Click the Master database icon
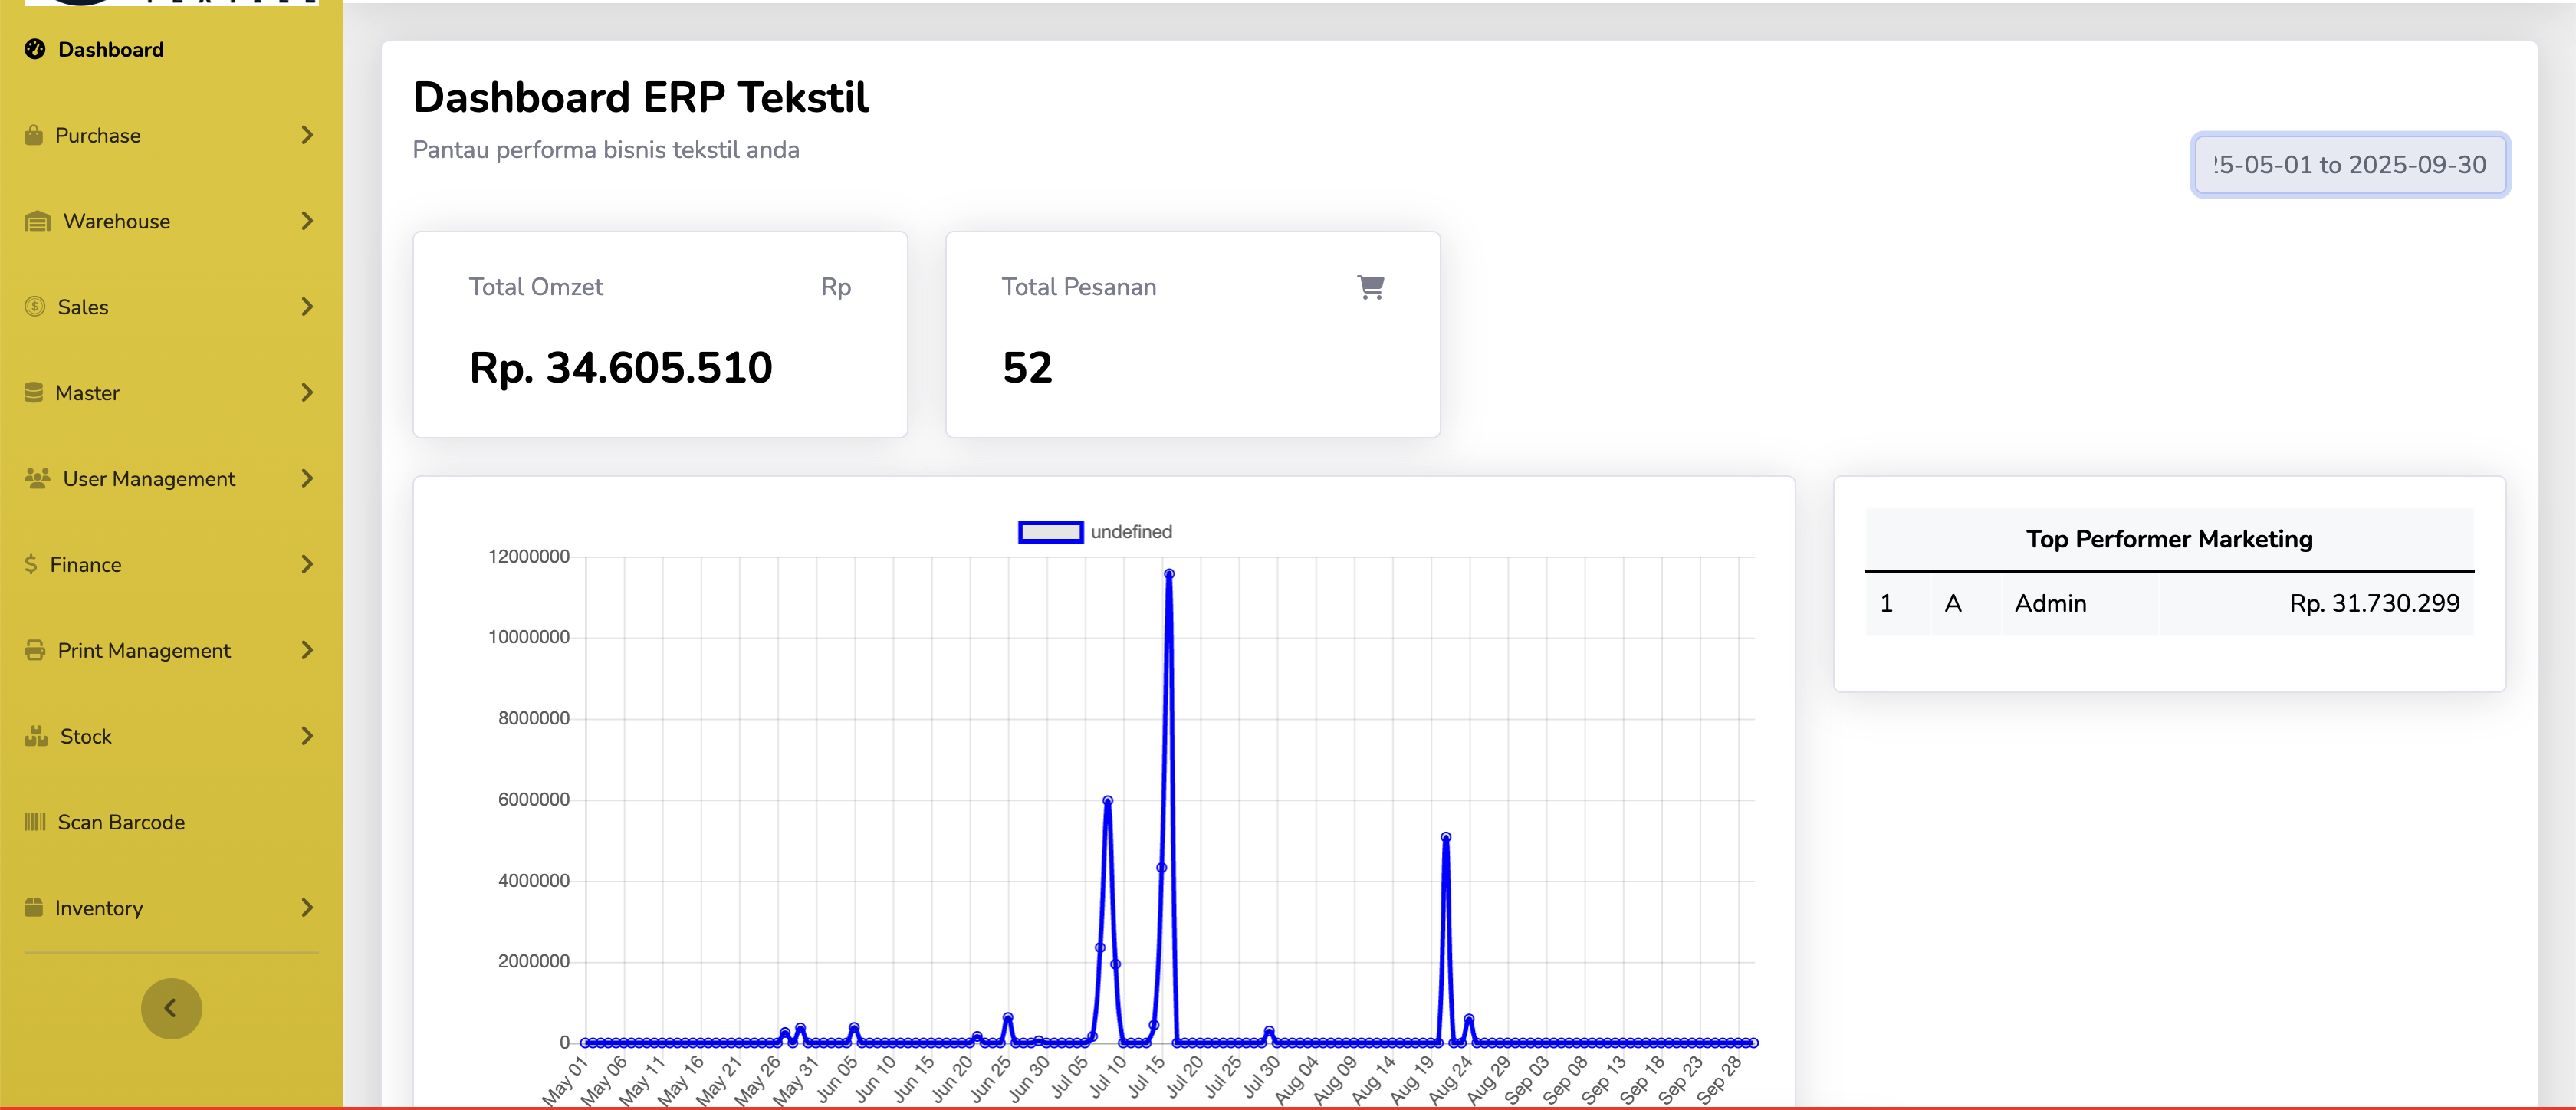Image resolution: width=2576 pixels, height=1110 pixels. coord(34,393)
